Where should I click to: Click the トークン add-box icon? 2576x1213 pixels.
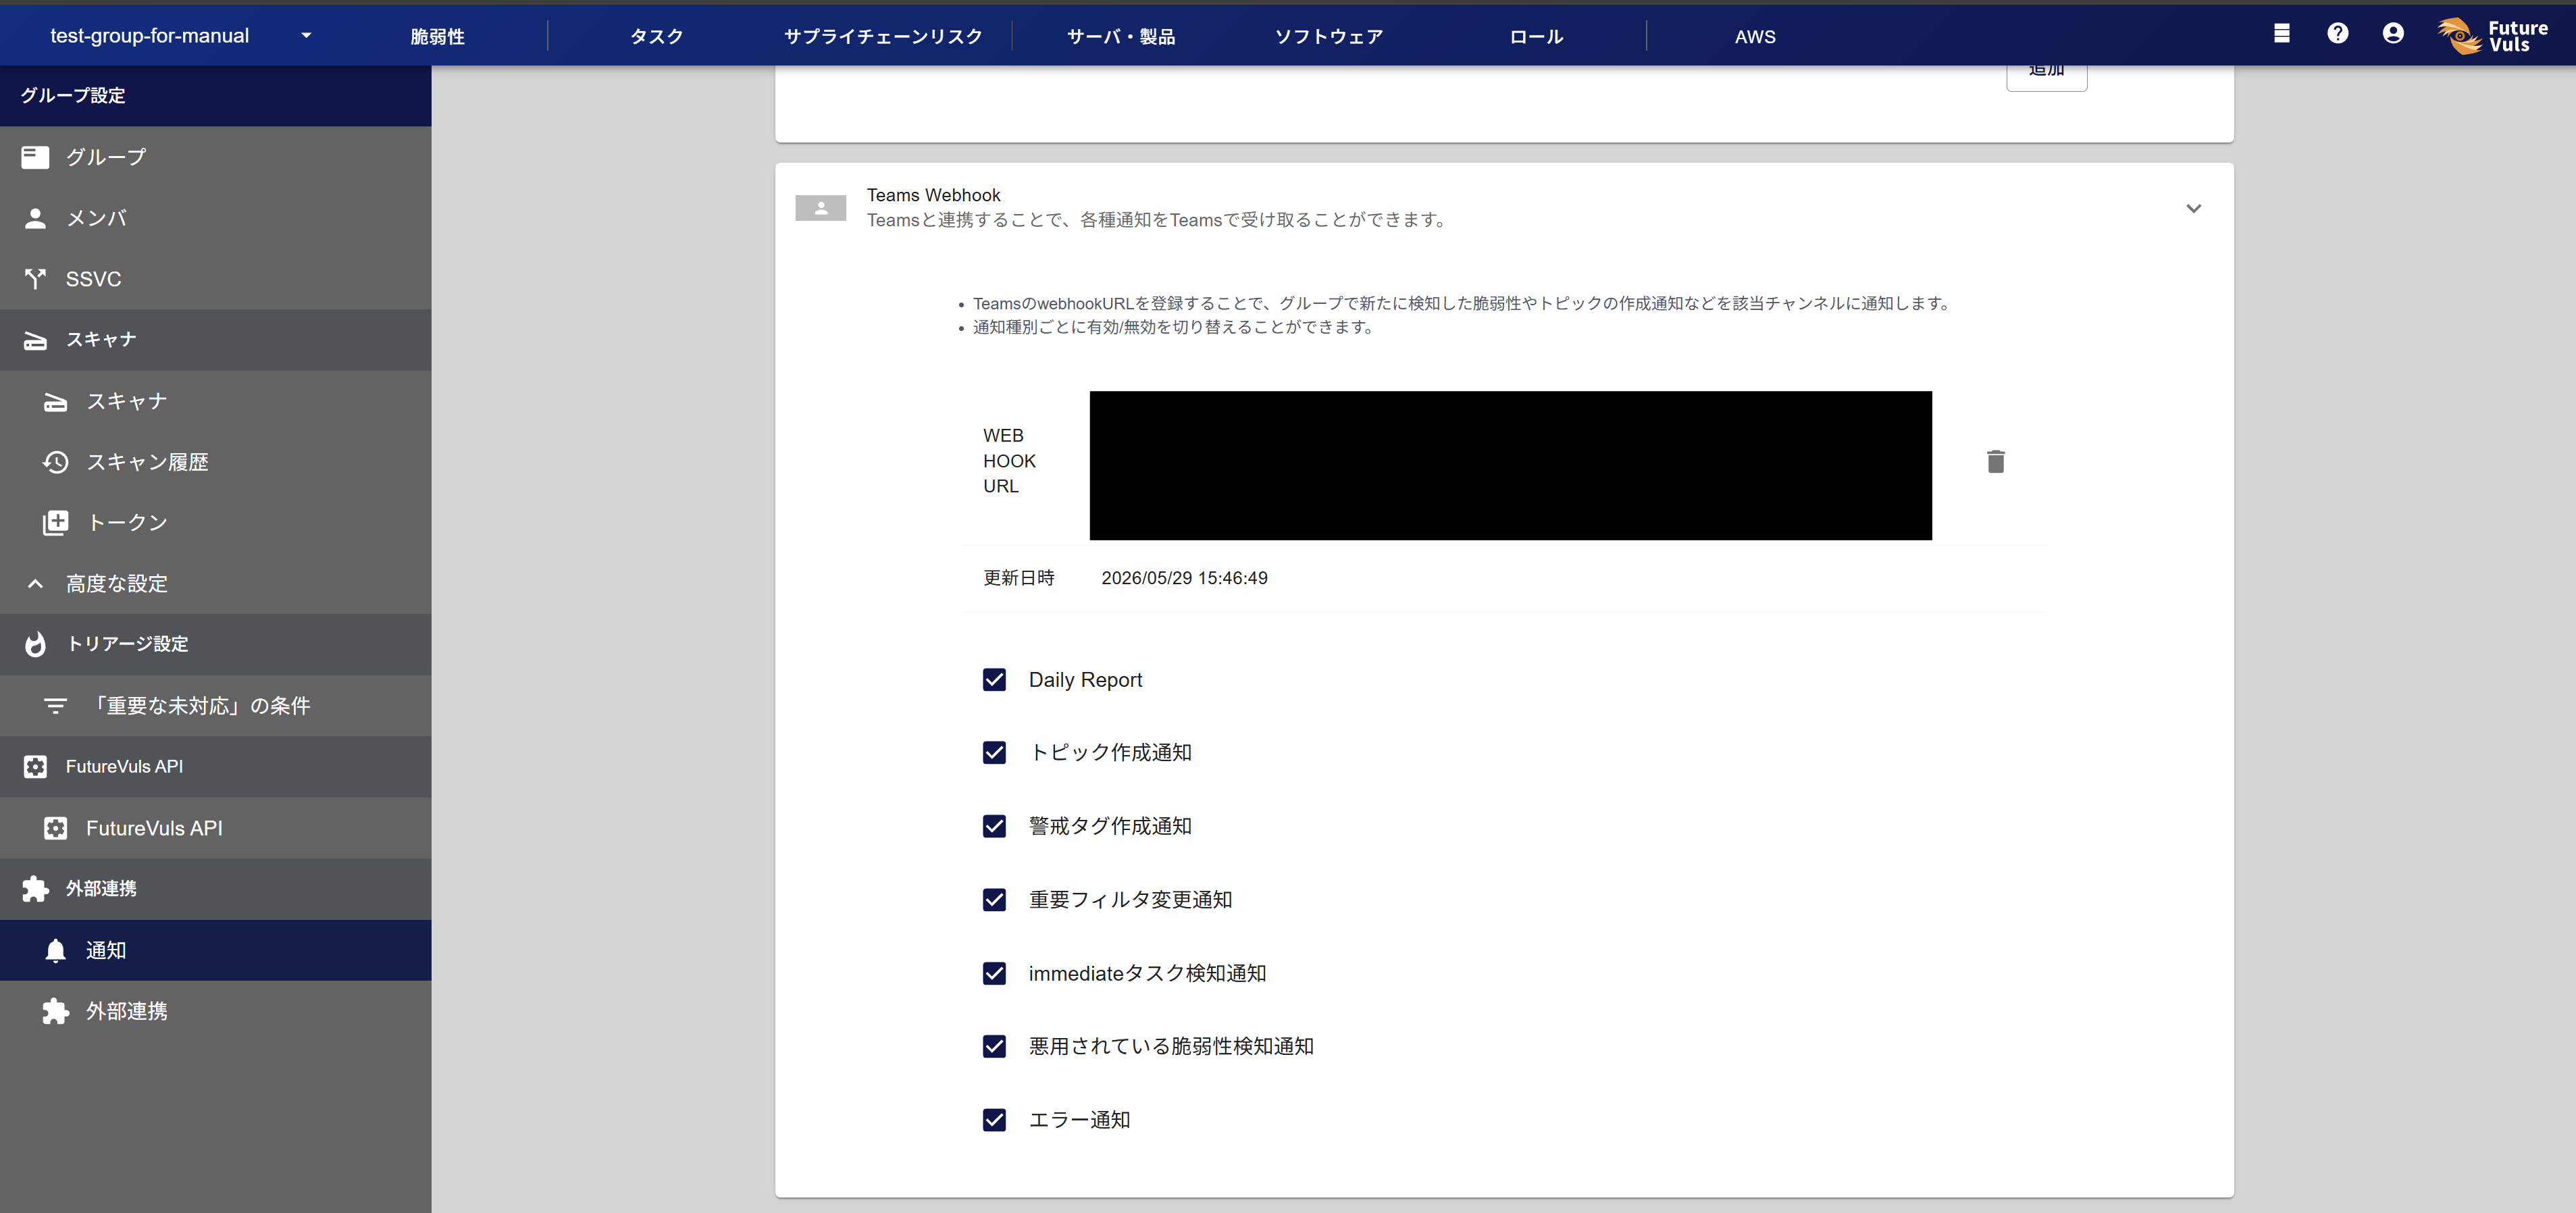click(55, 523)
